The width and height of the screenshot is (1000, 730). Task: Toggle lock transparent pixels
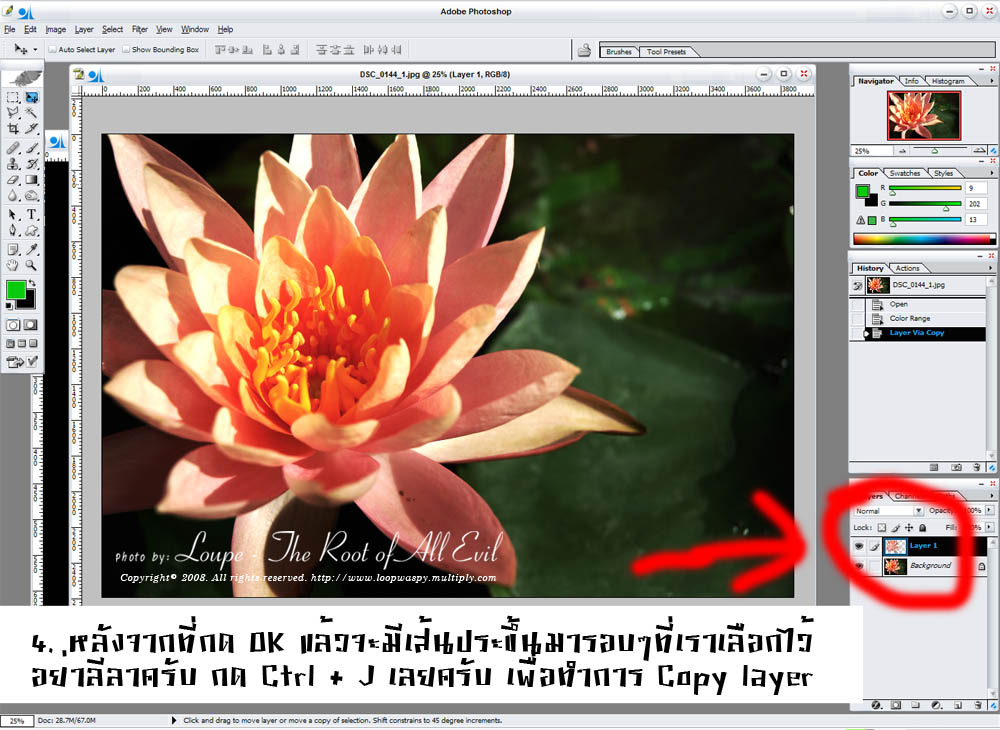(x=881, y=527)
